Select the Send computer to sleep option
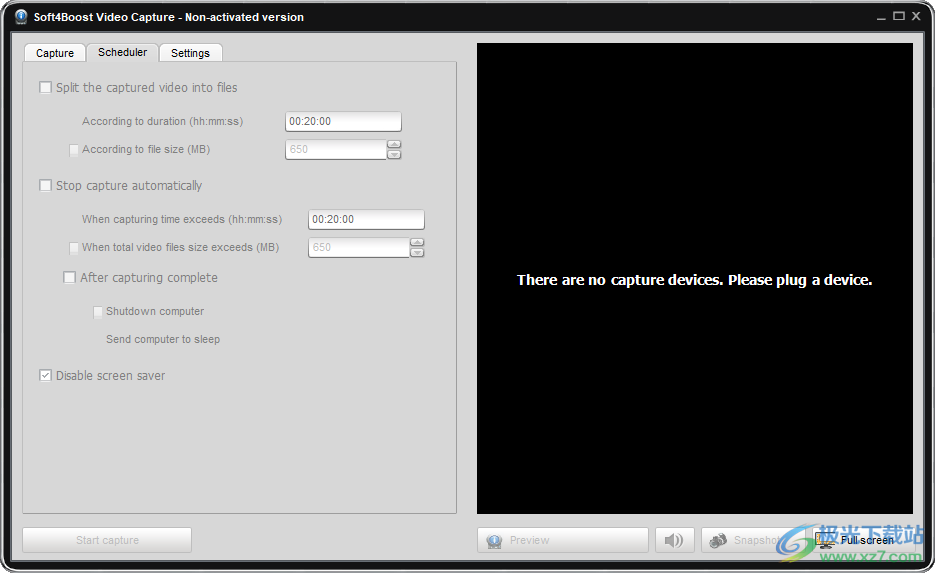Viewport: 935px width, 573px height. click(x=163, y=339)
